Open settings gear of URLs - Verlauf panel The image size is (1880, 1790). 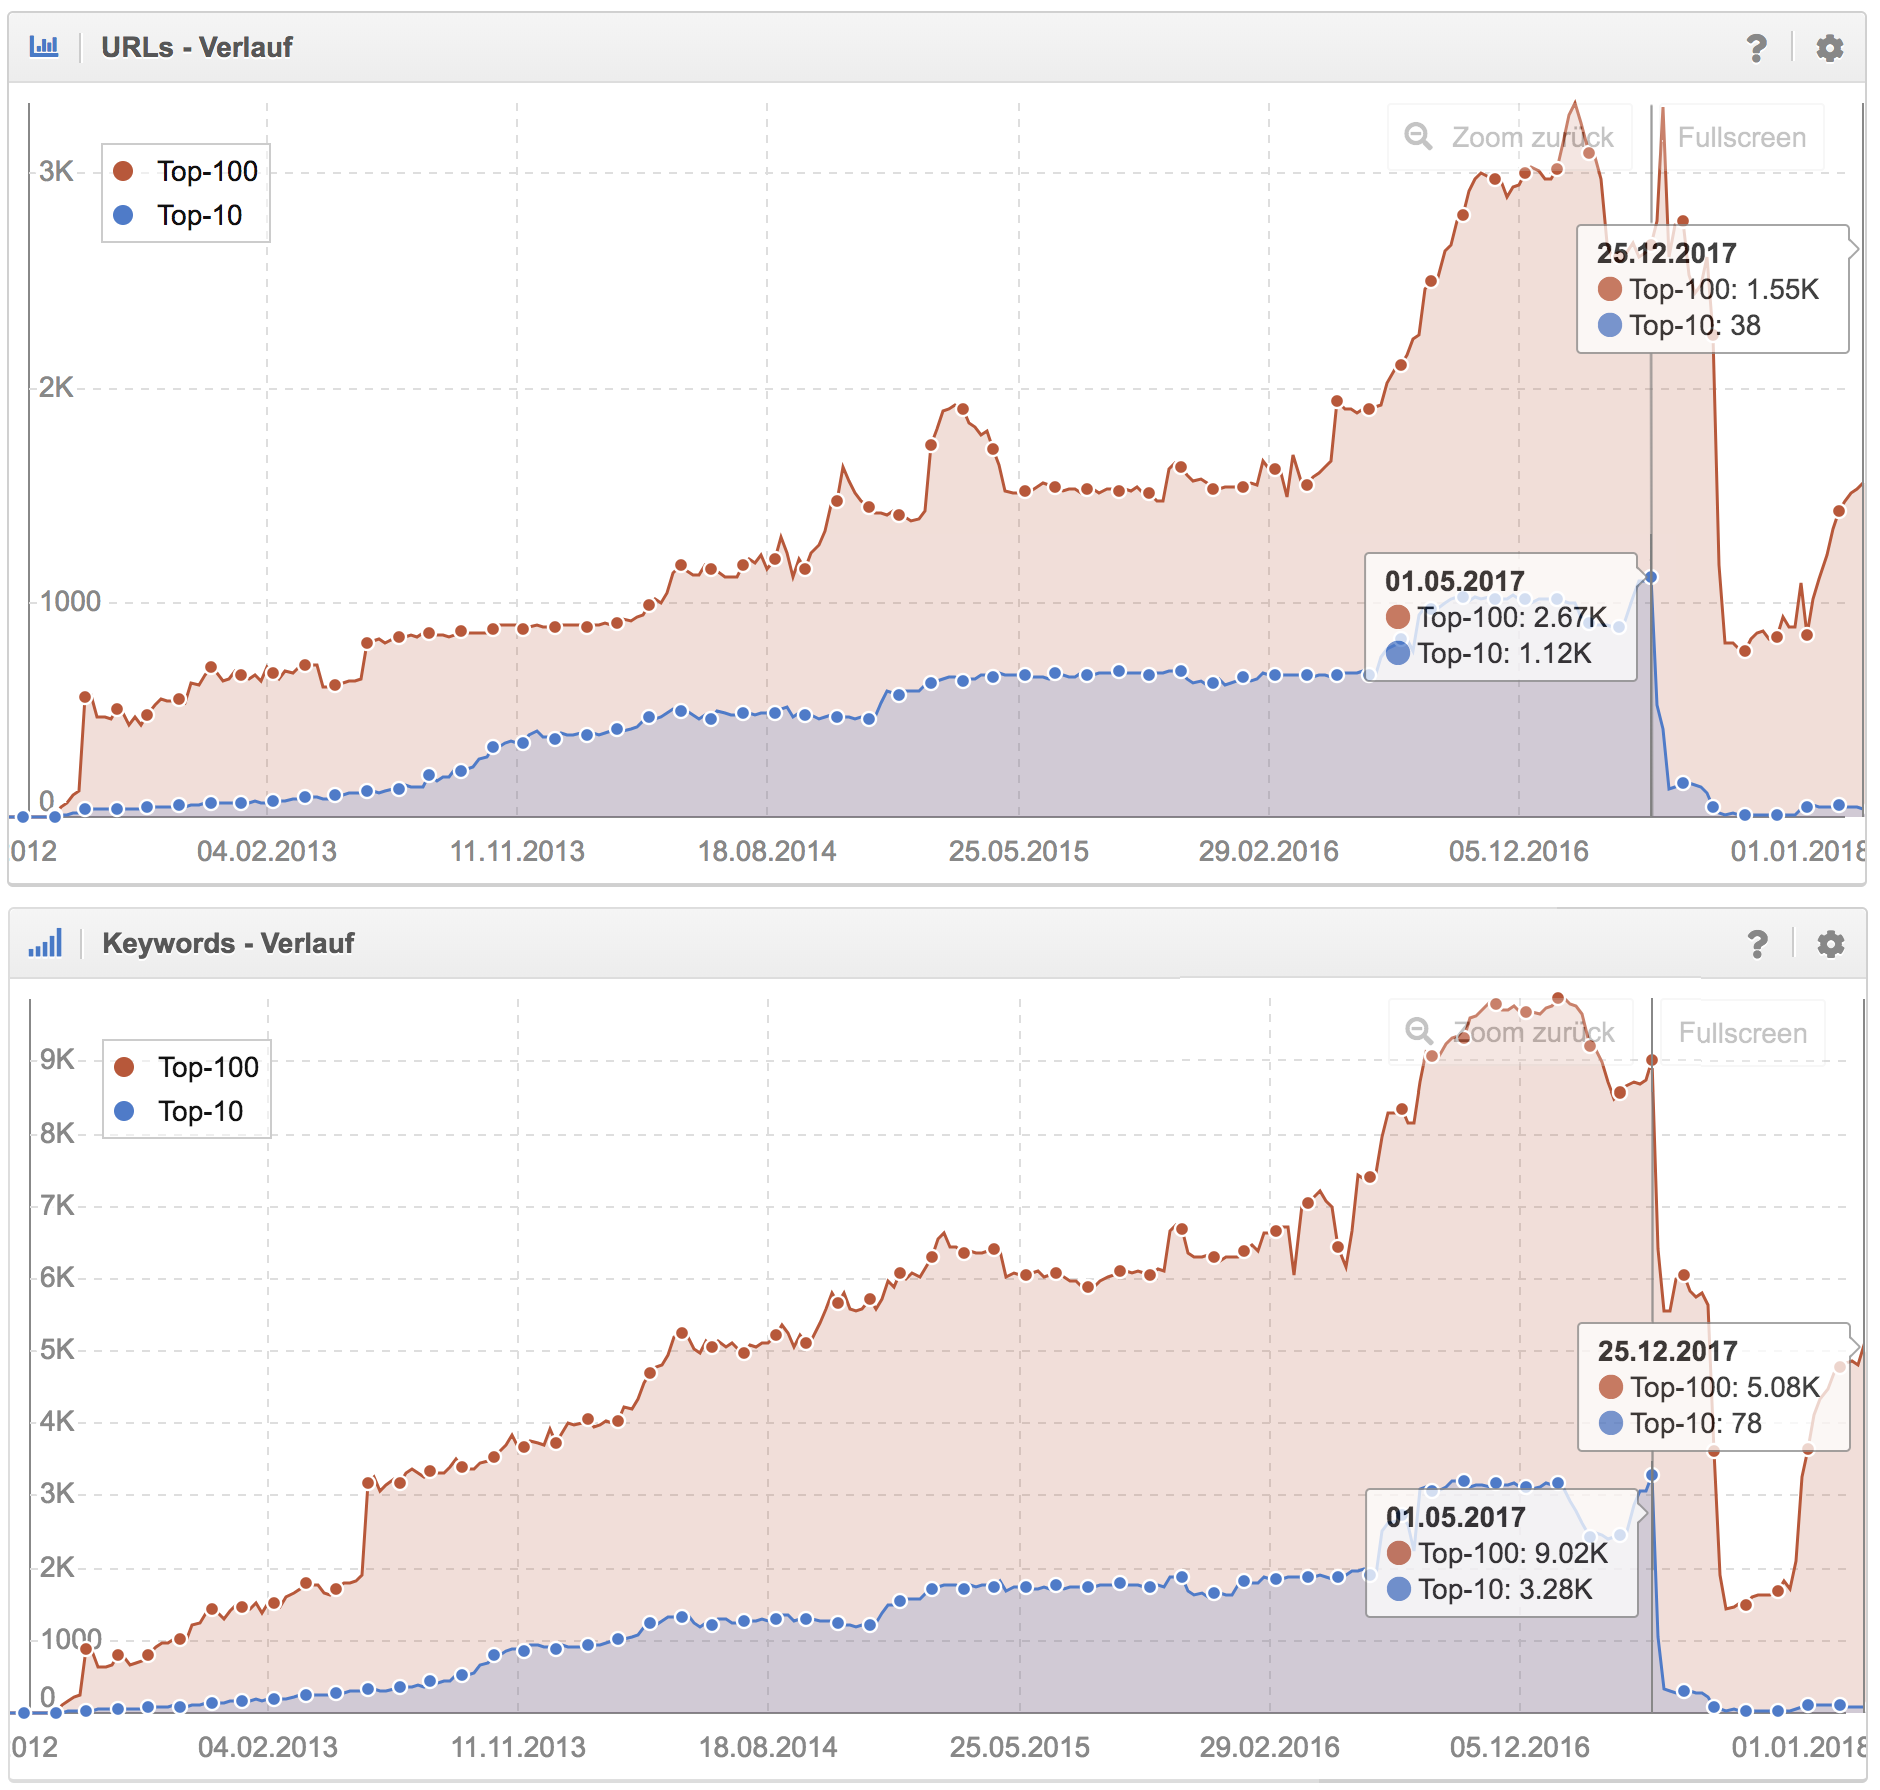click(1829, 48)
